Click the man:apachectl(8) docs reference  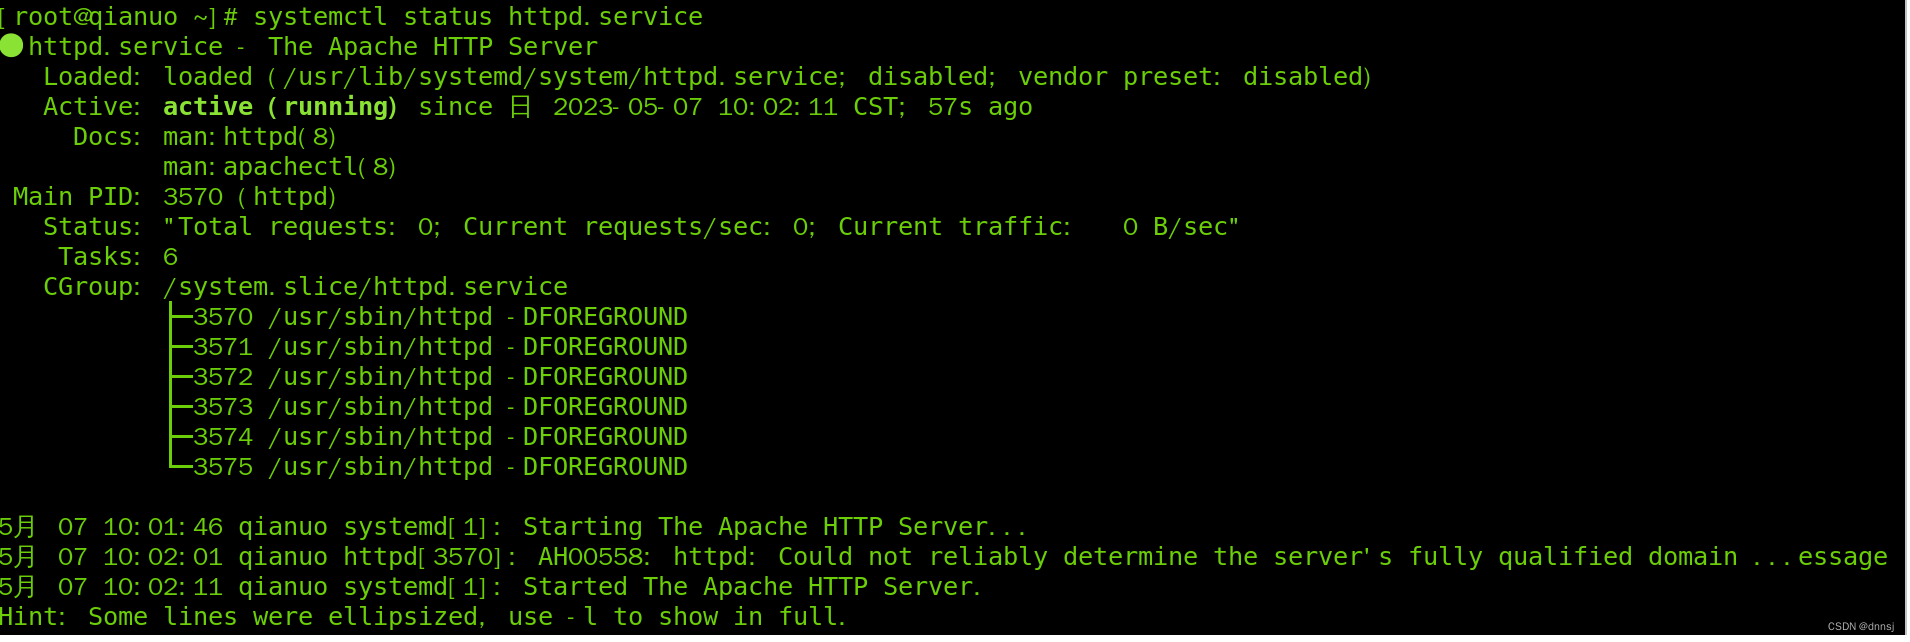279,167
